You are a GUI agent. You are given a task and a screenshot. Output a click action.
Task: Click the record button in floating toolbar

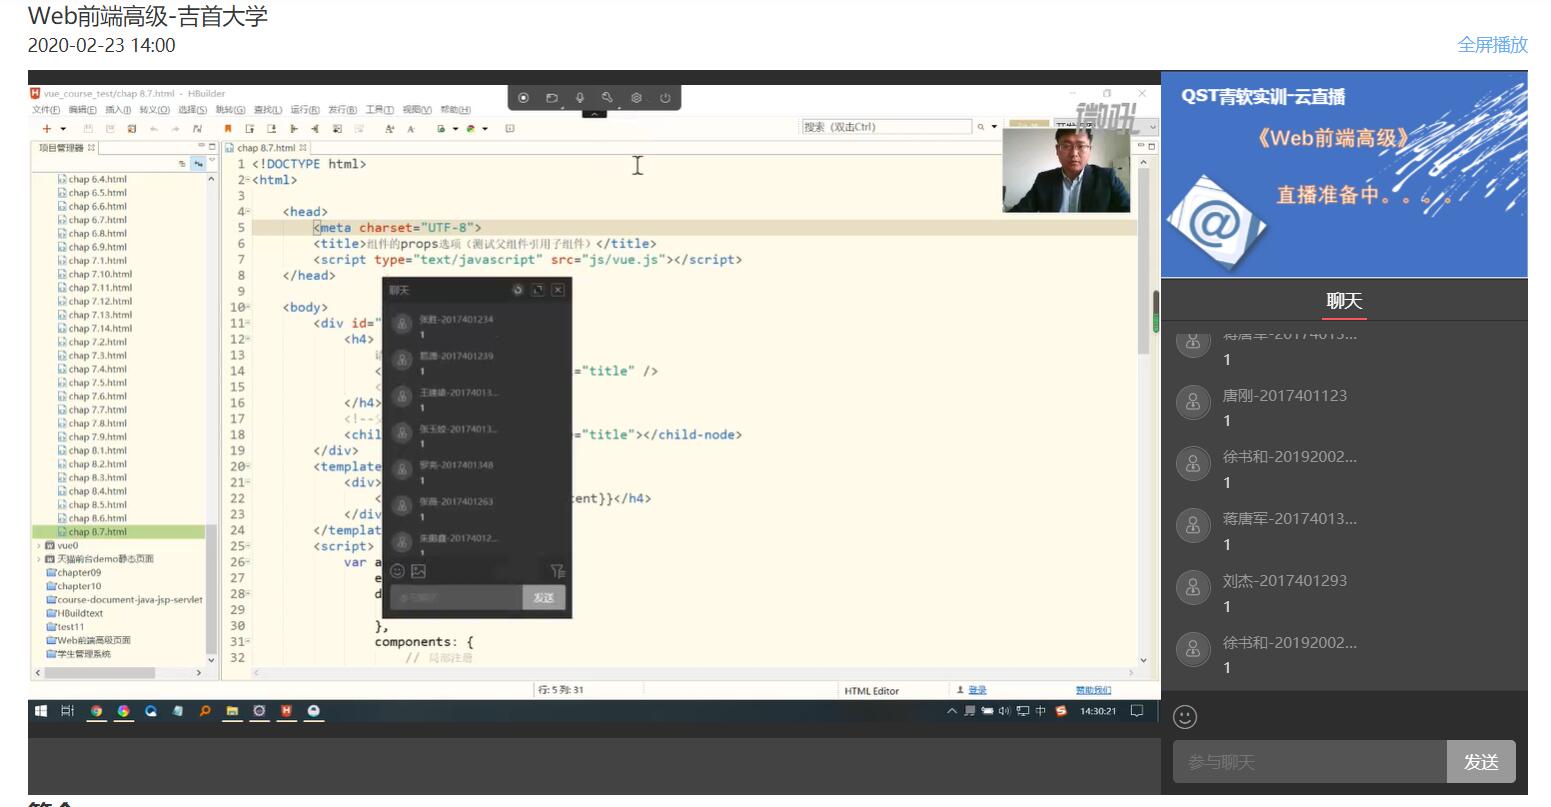[523, 98]
